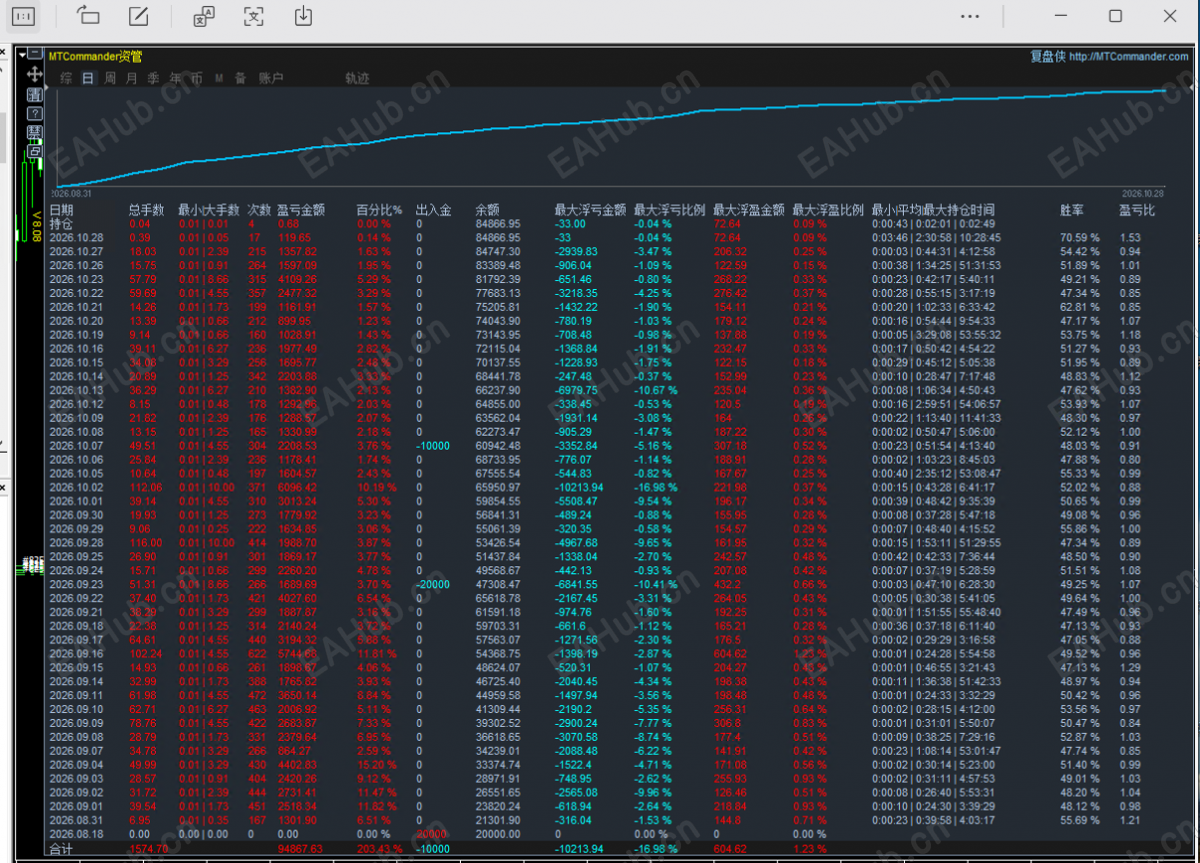Click the 出入金 column header
The height and width of the screenshot is (863, 1200).
tap(434, 210)
